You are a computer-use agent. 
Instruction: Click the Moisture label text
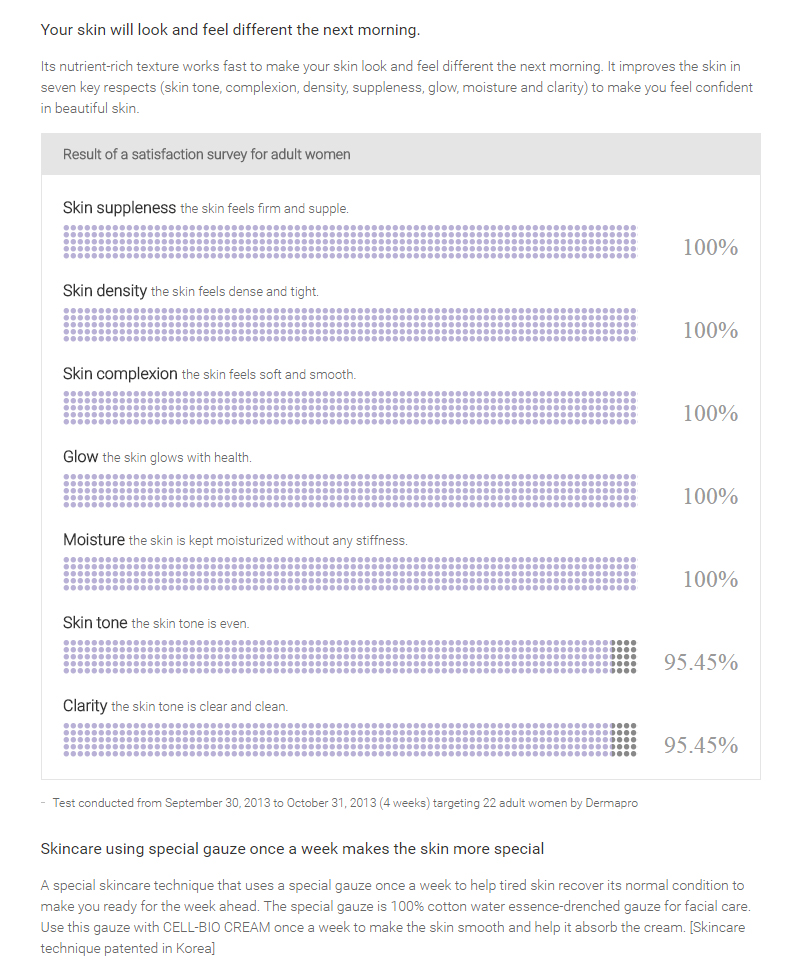(x=95, y=540)
